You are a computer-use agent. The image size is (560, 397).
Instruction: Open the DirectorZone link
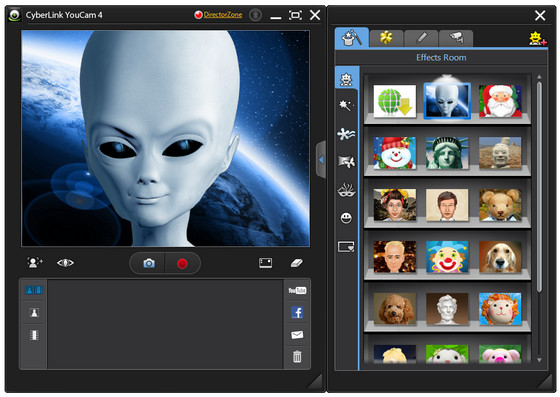tap(223, 15)
